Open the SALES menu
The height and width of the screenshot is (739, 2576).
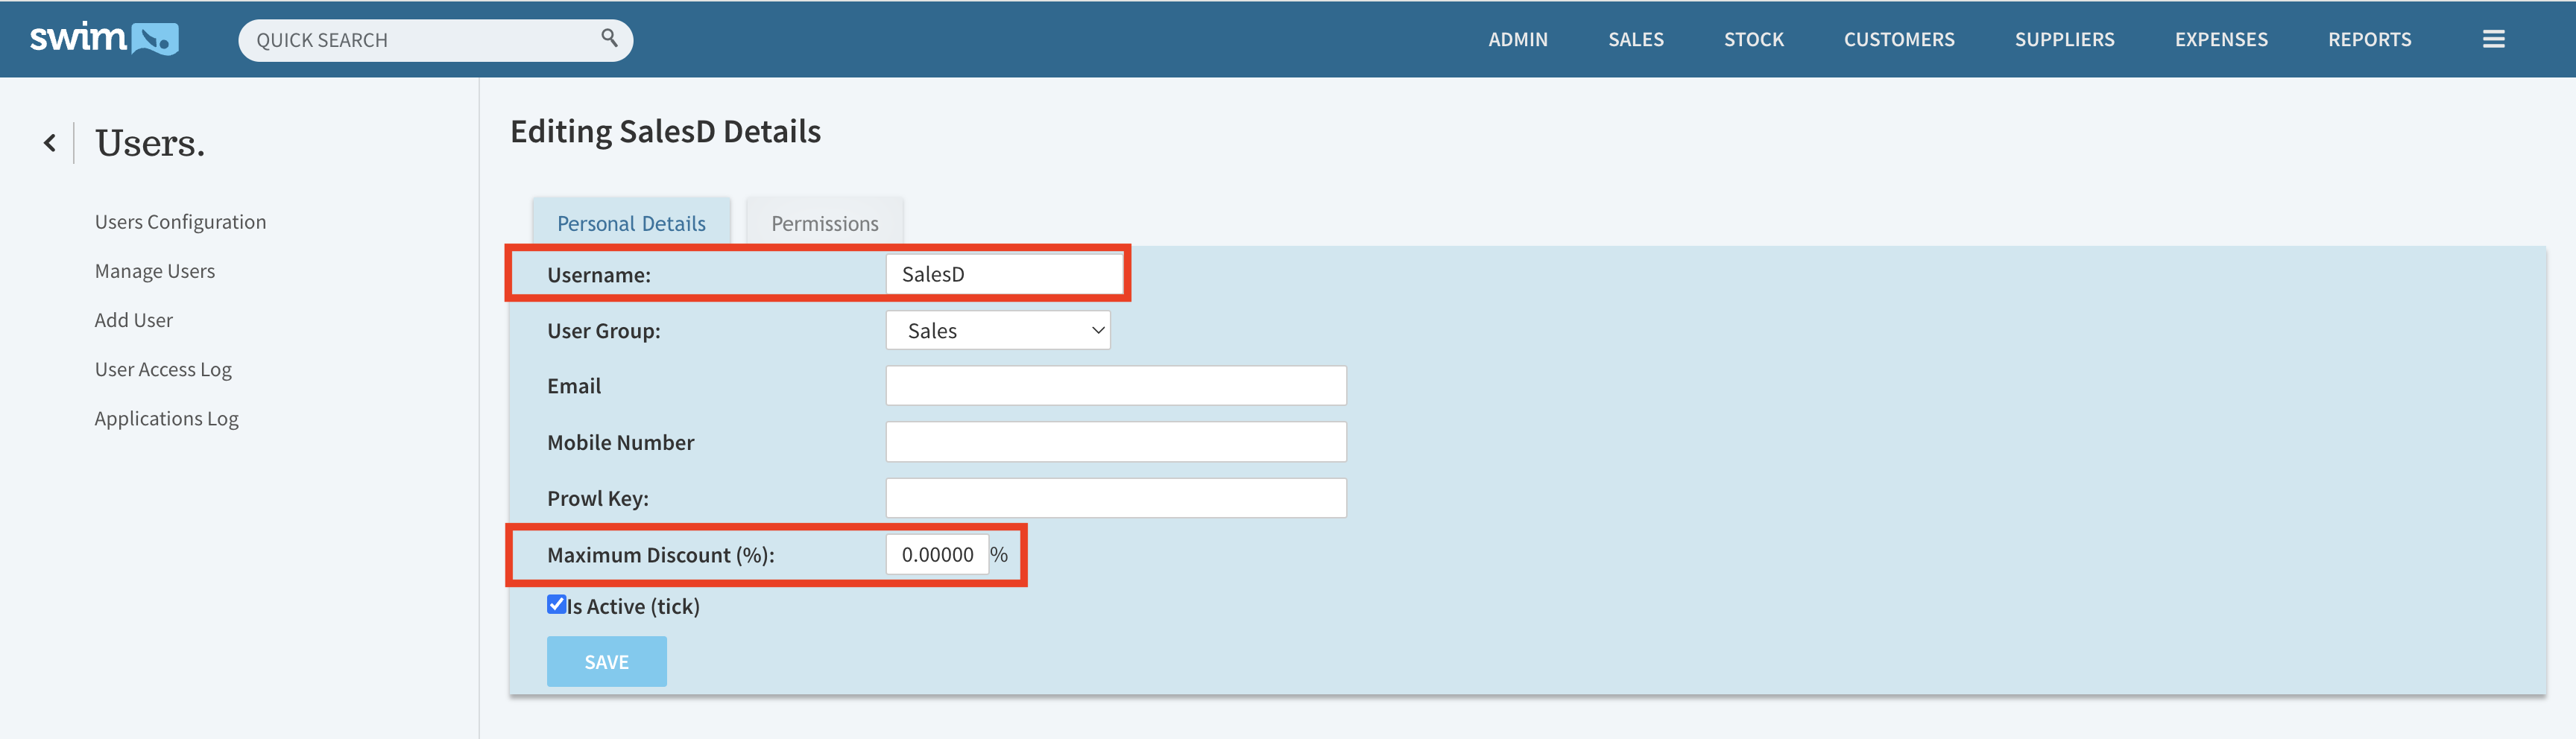(1635, 39)
